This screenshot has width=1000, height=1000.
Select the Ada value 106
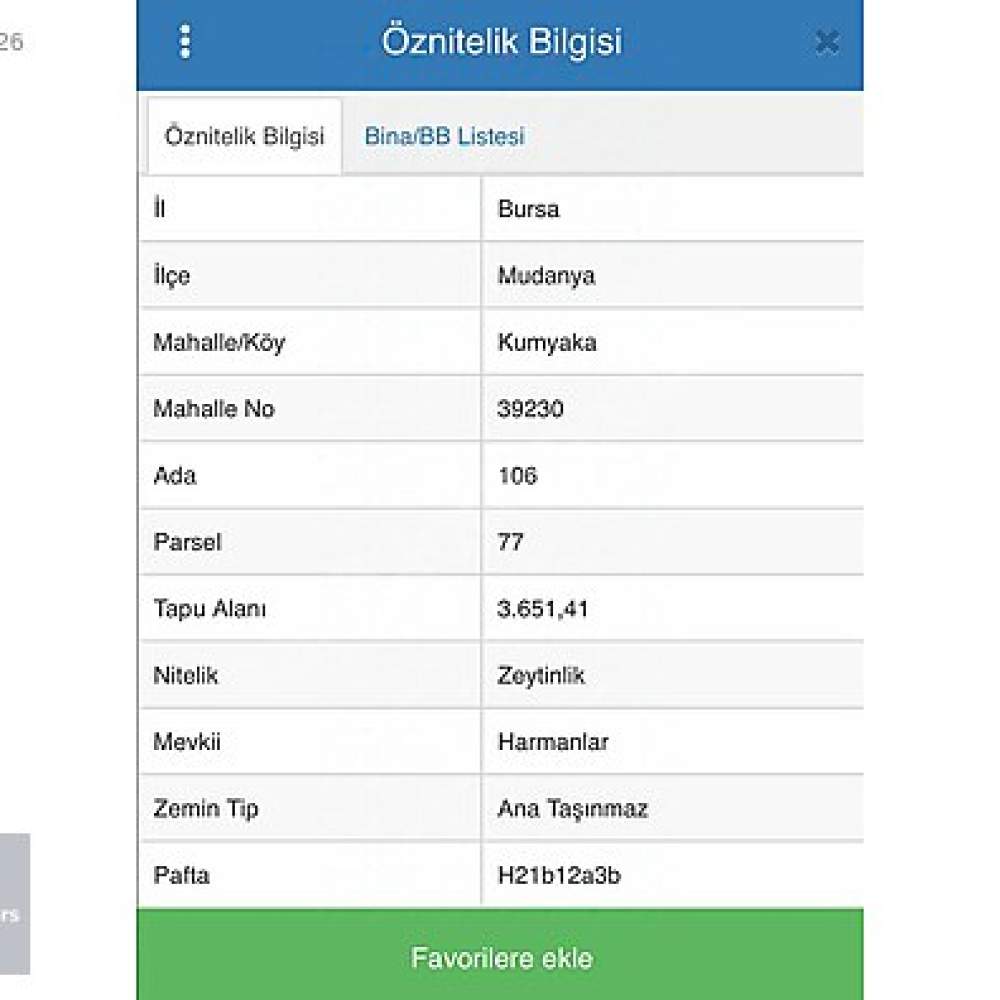pos(517,475)
